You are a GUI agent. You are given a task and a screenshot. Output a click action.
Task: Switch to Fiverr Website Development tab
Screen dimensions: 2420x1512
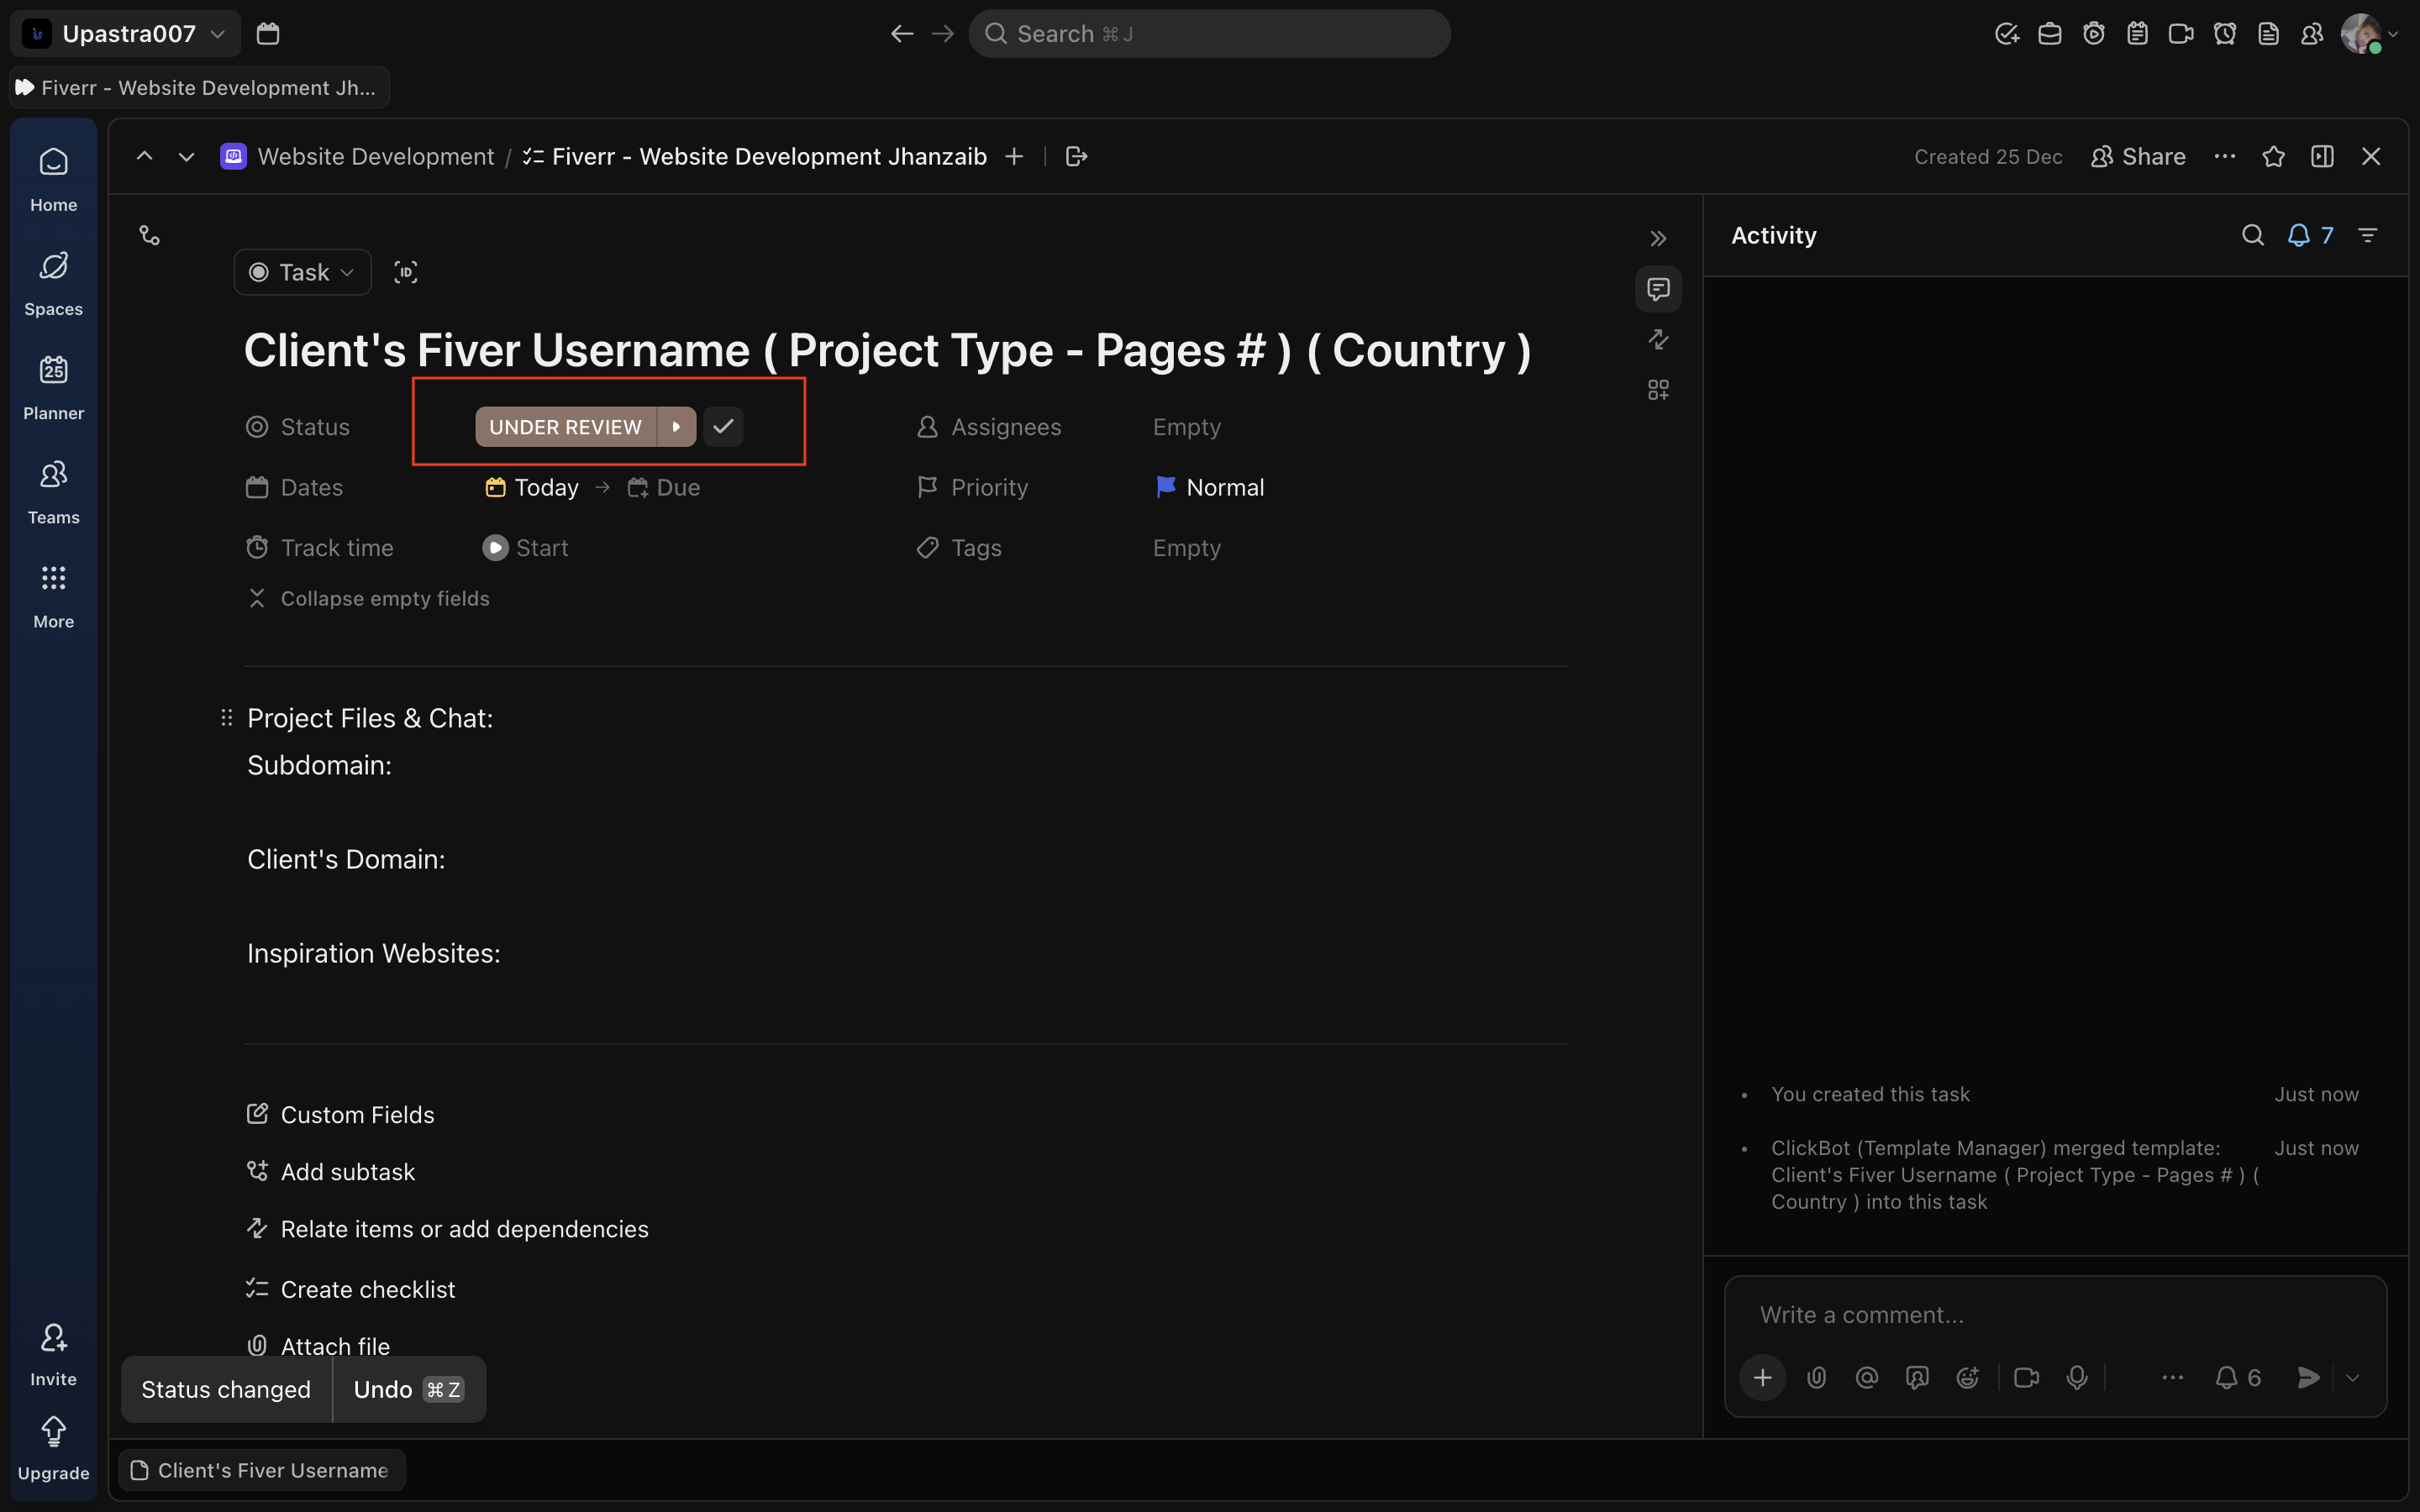tap(200, 88)
